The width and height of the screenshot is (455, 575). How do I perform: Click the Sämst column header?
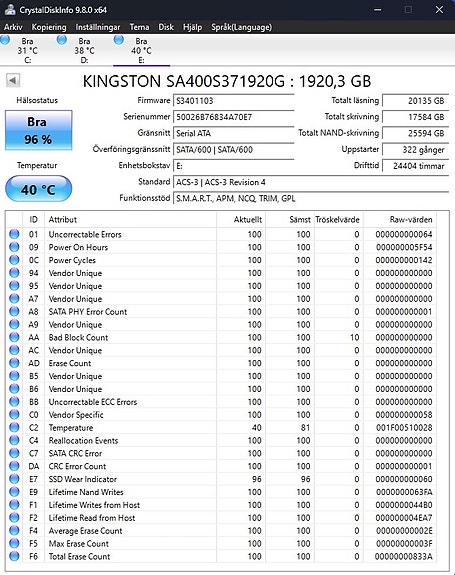(290, 219)
